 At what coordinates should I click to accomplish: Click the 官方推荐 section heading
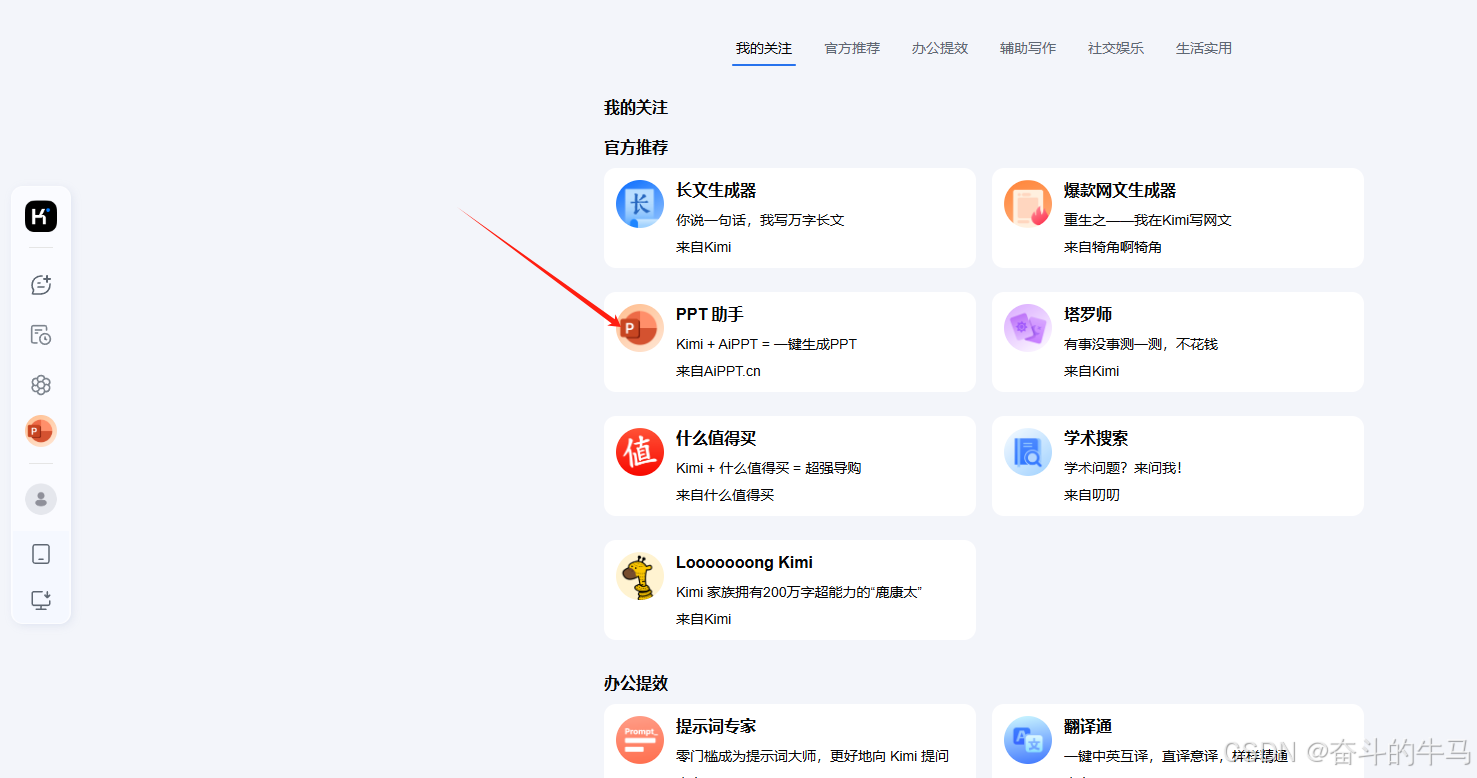point(636,147)
